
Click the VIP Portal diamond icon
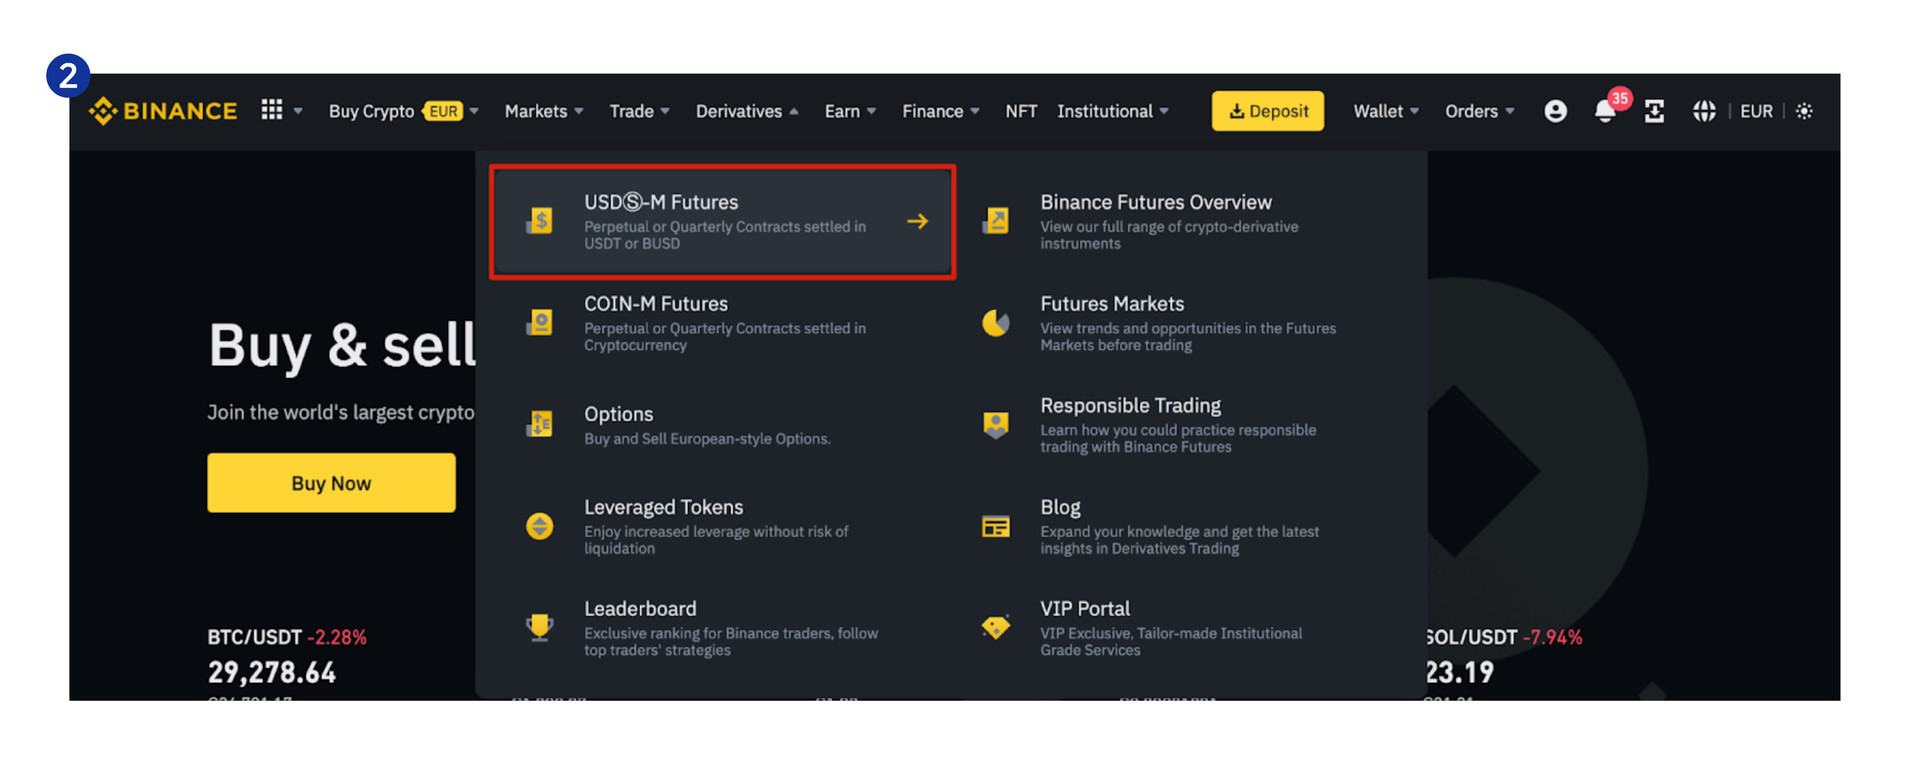(x=996, y=627)
